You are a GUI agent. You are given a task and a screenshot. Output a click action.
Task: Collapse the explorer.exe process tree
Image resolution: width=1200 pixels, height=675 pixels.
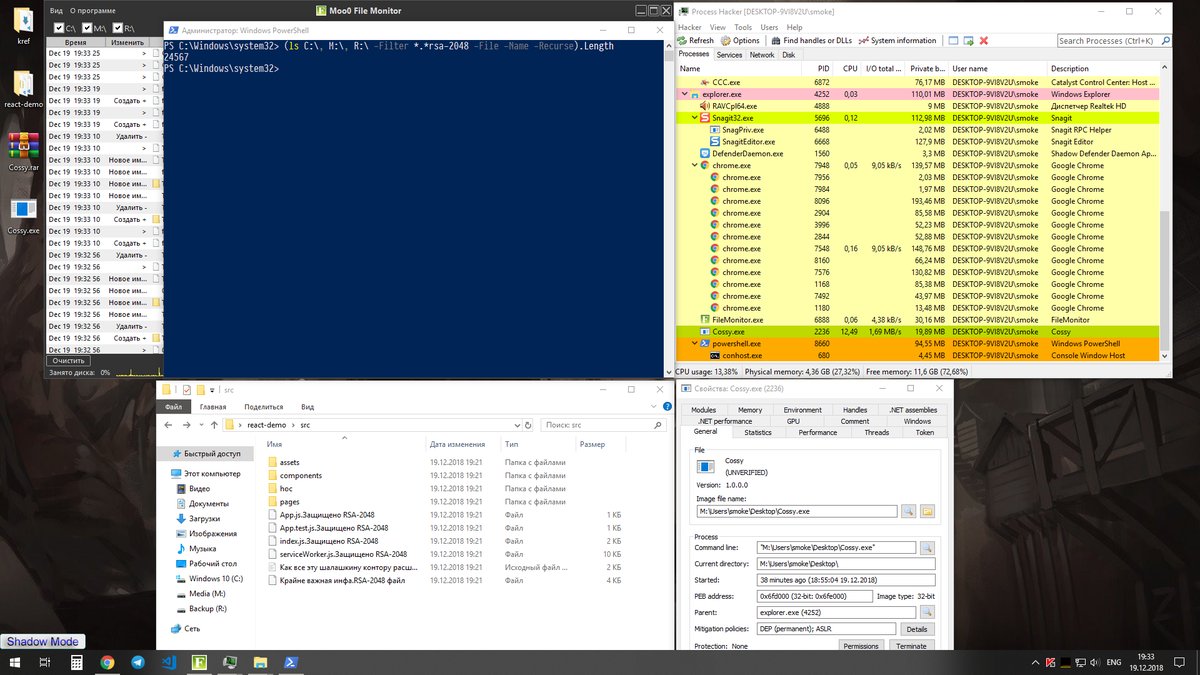point(684,94)
